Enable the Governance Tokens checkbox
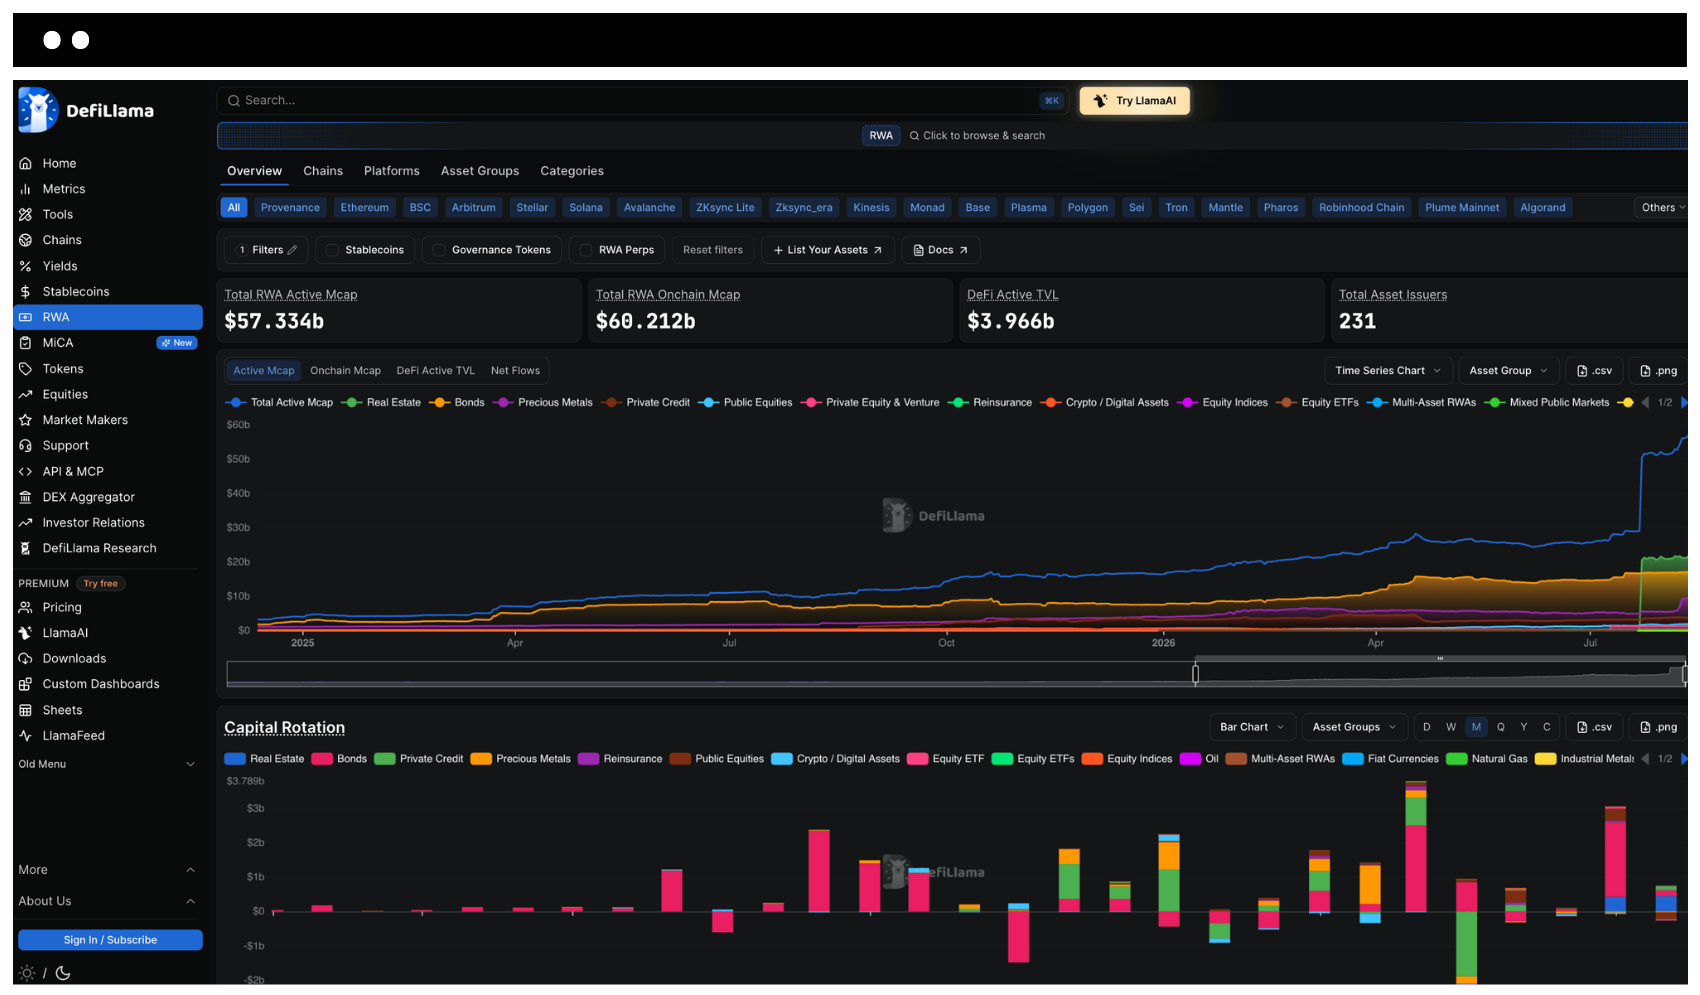Viewport: 1700px width, 995px height. 439,250
